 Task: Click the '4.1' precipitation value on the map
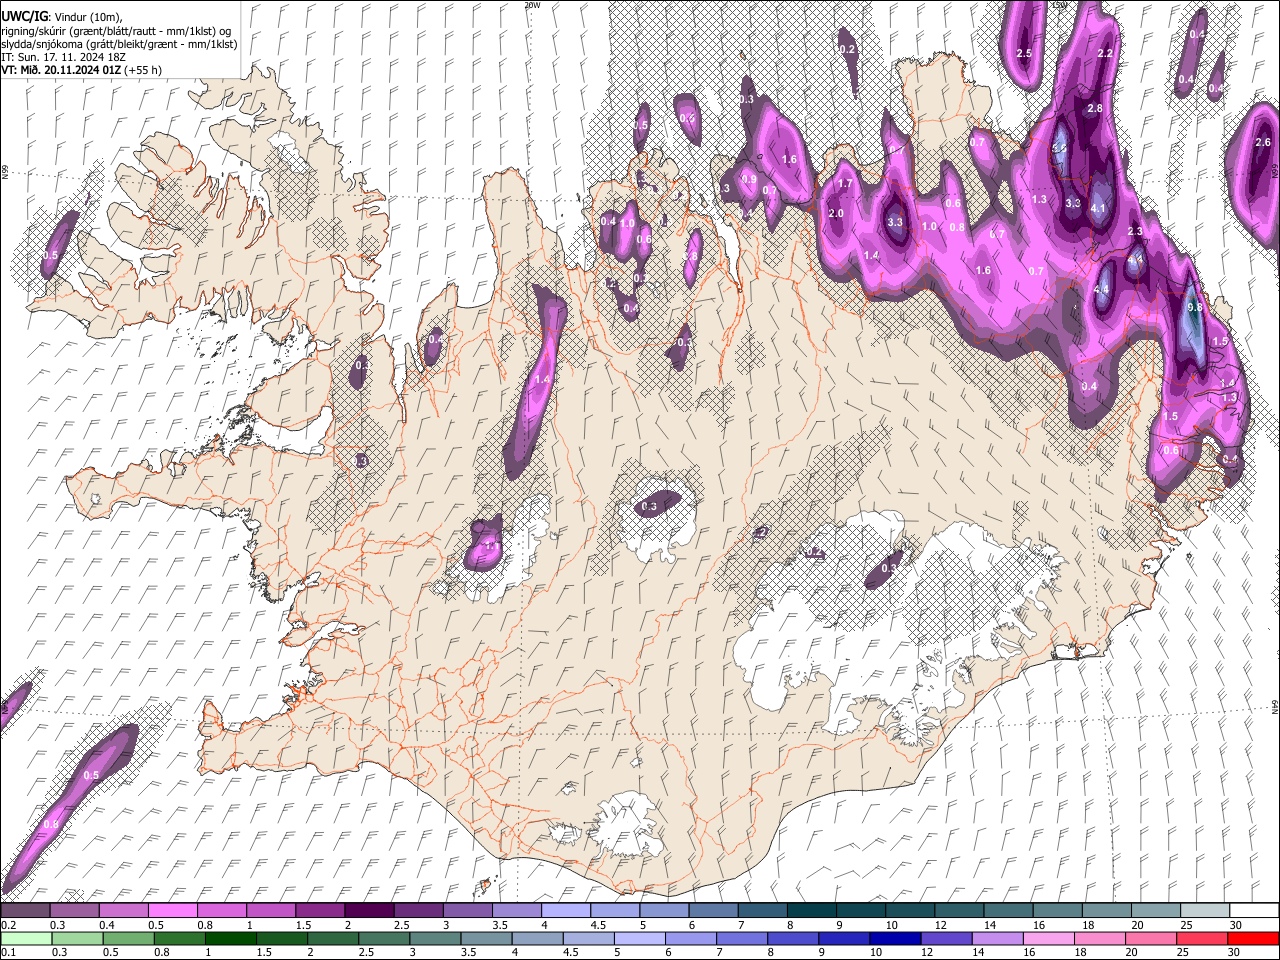click(x=1098, y=209)
